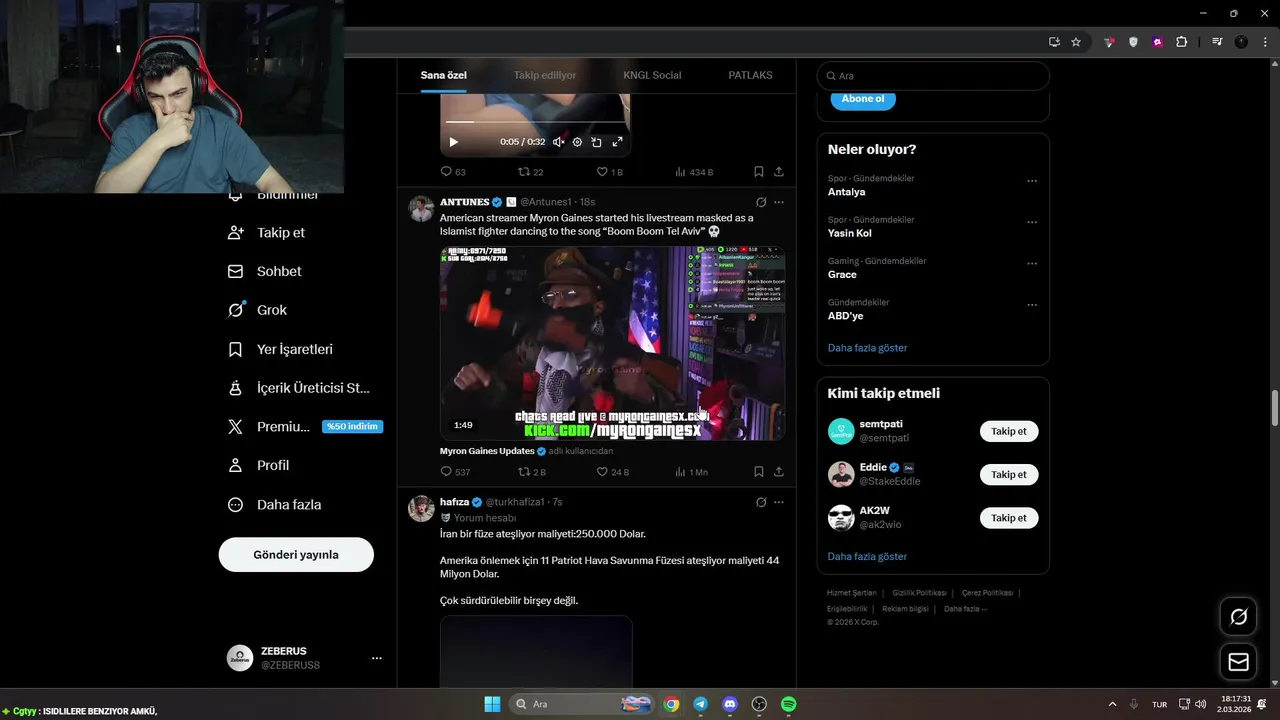The width and height of the screenshot is (1280, 720).
Task: Show more follow suggestions link
Action: (x=867, y=556)
